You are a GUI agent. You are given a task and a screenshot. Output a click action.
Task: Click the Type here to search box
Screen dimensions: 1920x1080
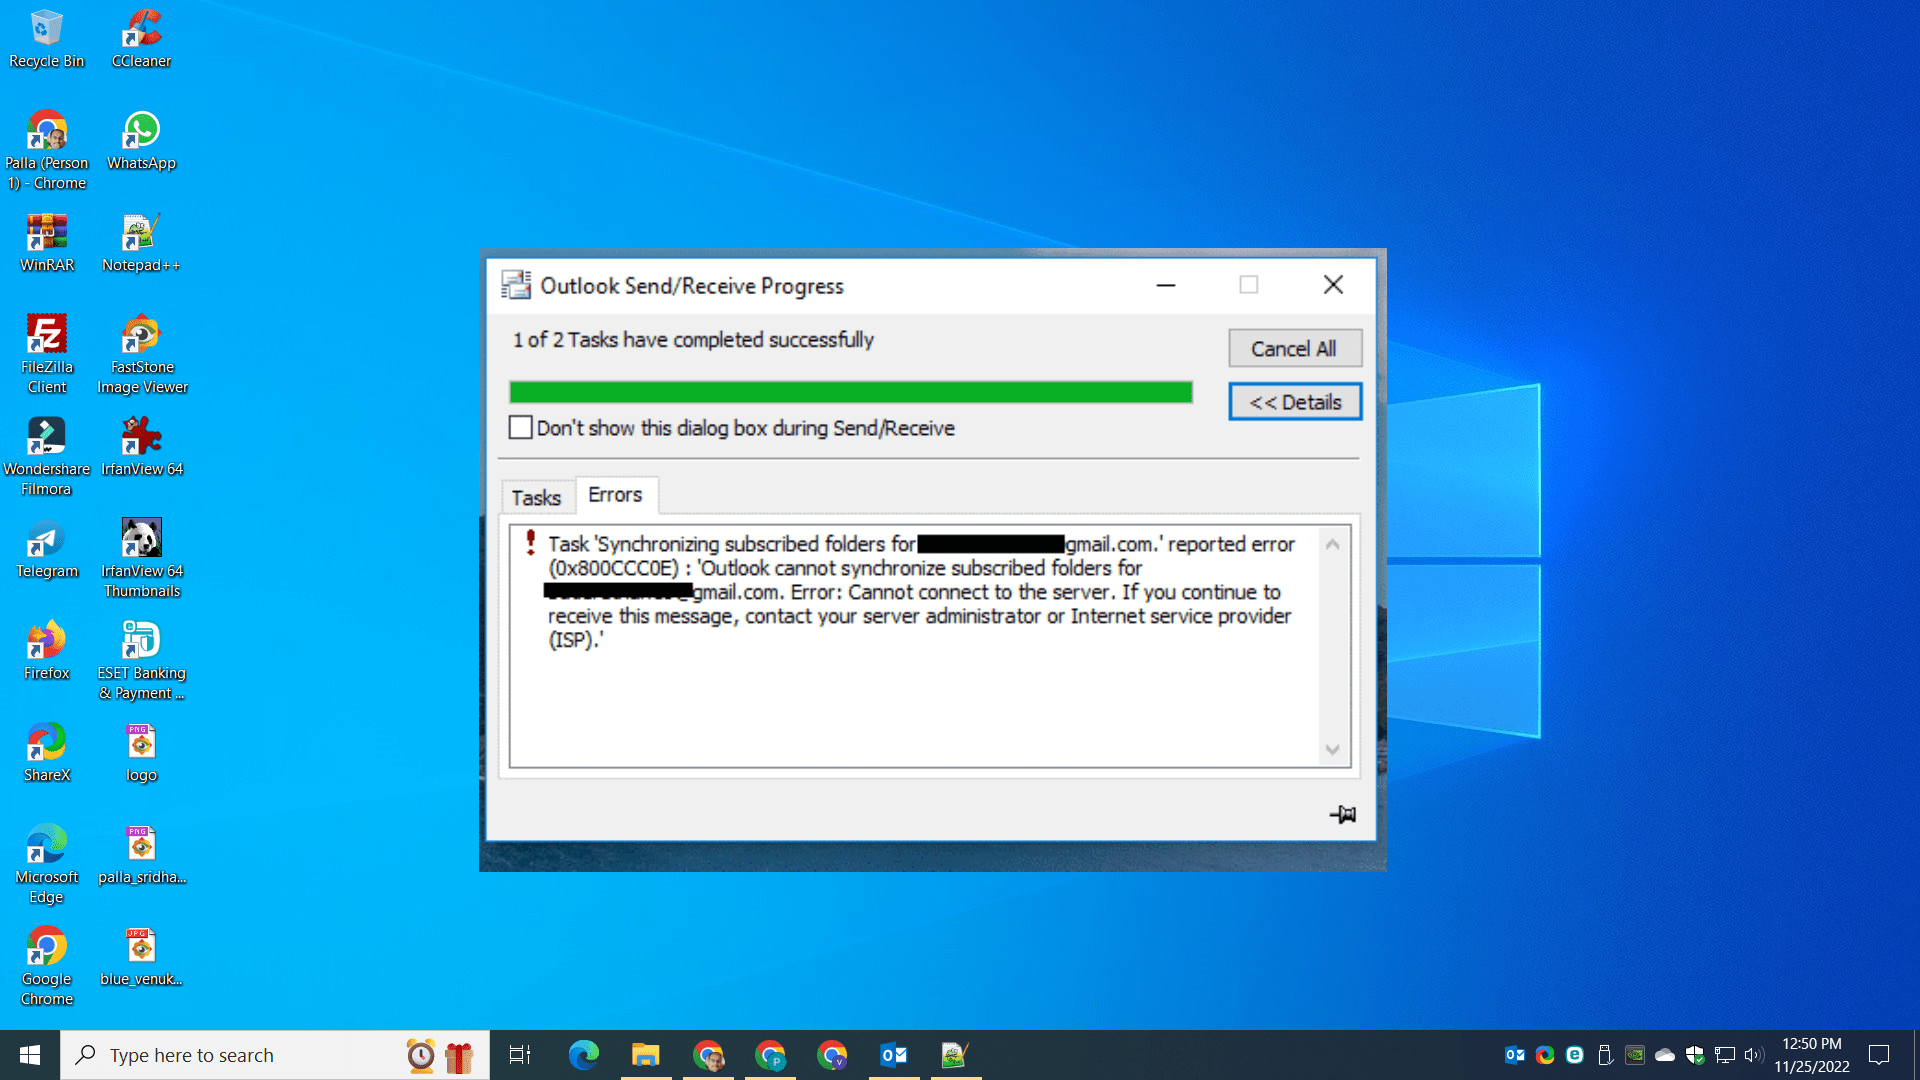click(275, 1055)
